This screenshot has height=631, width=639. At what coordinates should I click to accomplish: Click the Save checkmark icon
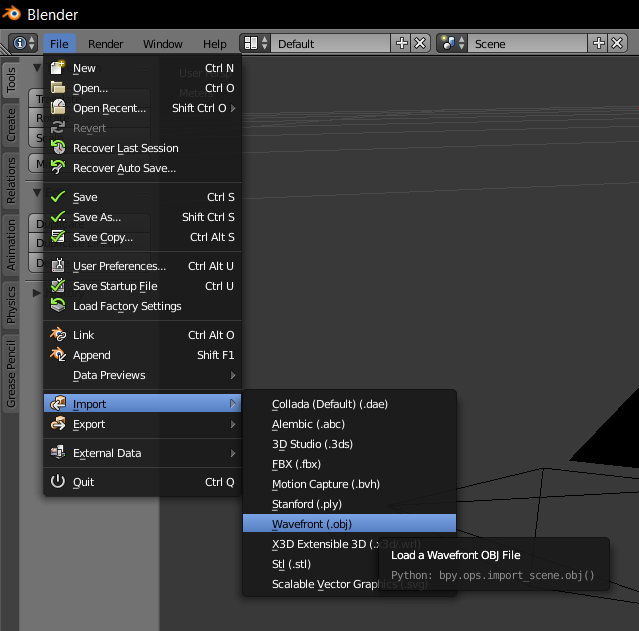pyautogui.click(x=57, y=197)
